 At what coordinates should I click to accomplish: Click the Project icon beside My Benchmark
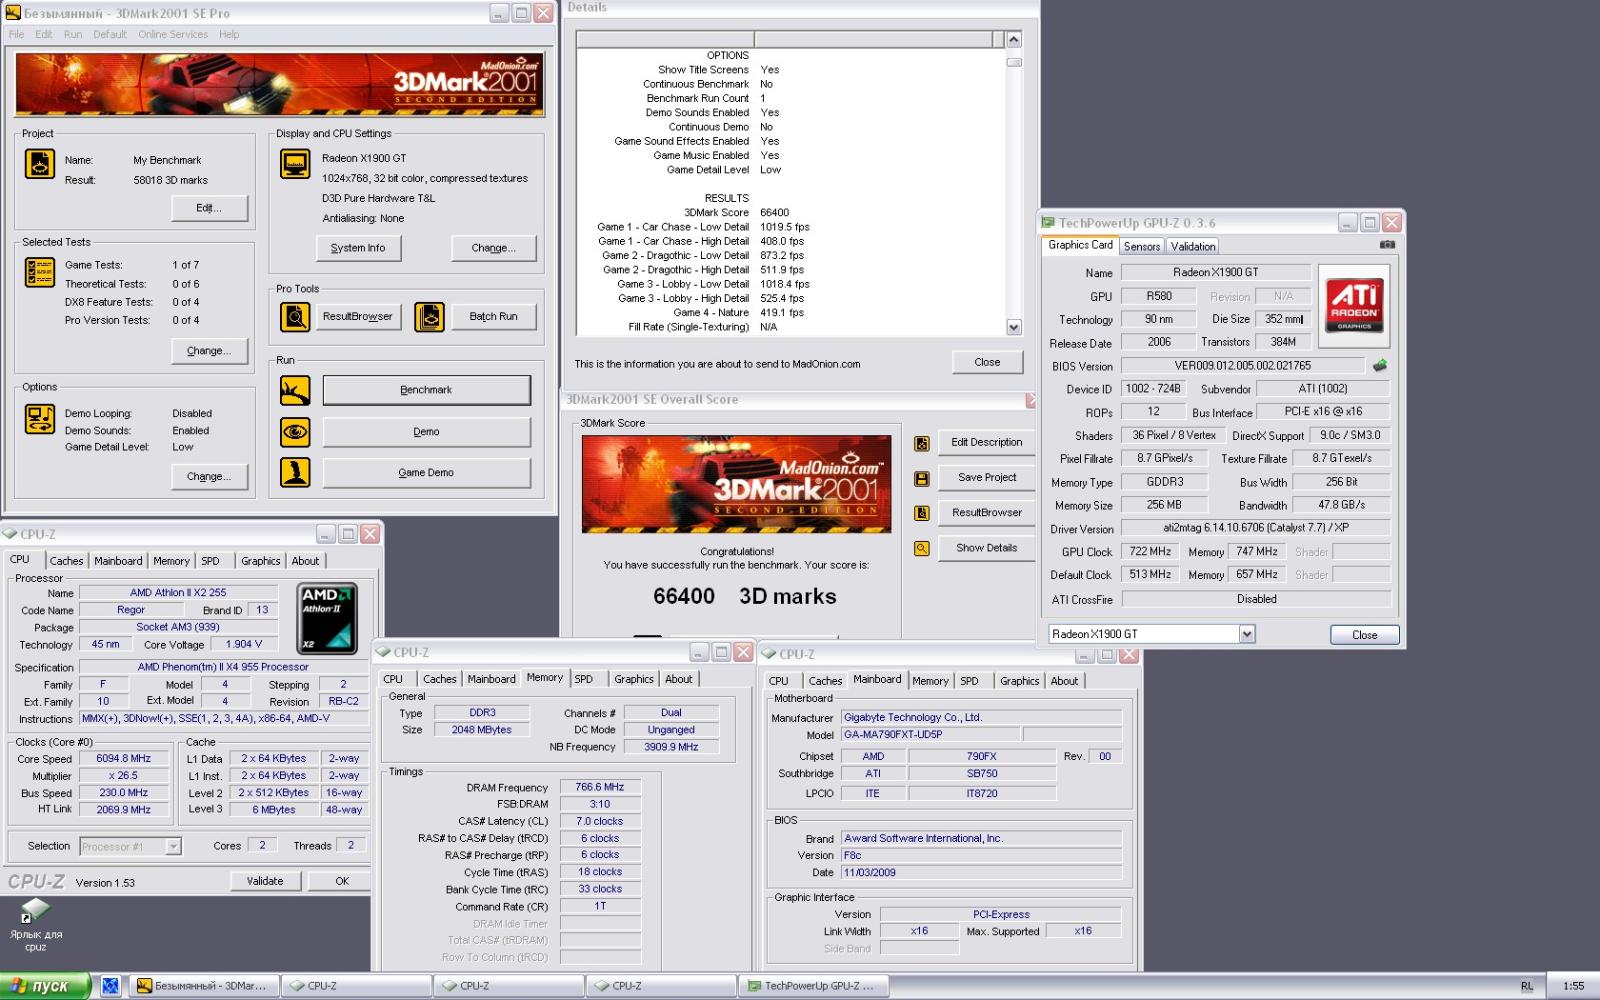pos(40,164)
